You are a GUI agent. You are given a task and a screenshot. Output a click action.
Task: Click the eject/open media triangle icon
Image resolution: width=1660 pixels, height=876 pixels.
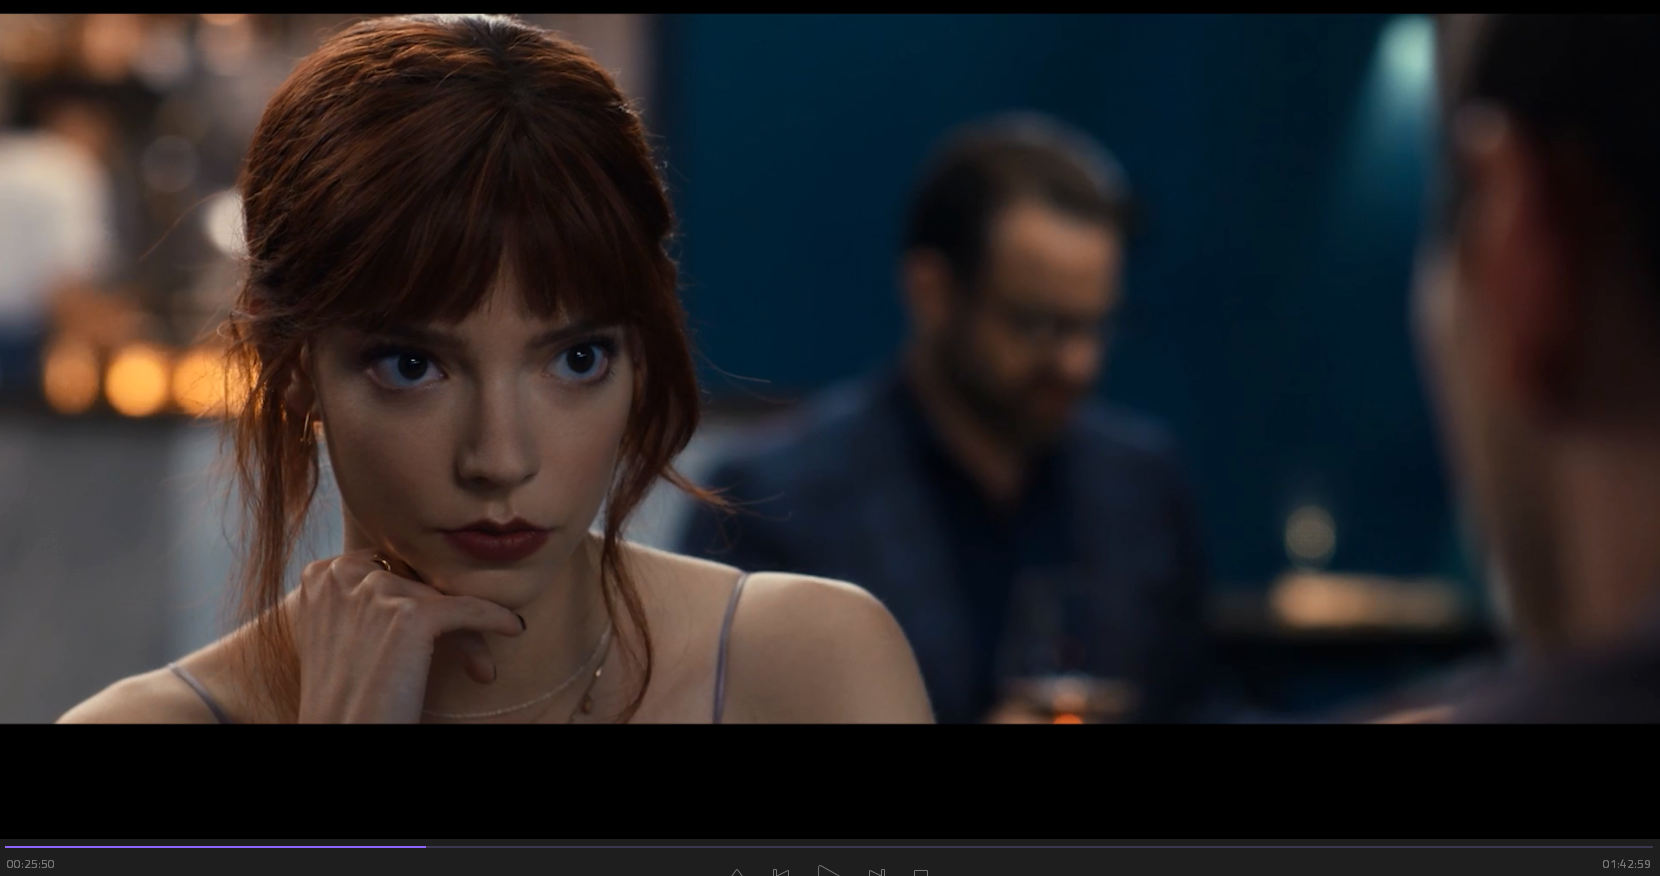pyautogui.click(x=737, y=873)
